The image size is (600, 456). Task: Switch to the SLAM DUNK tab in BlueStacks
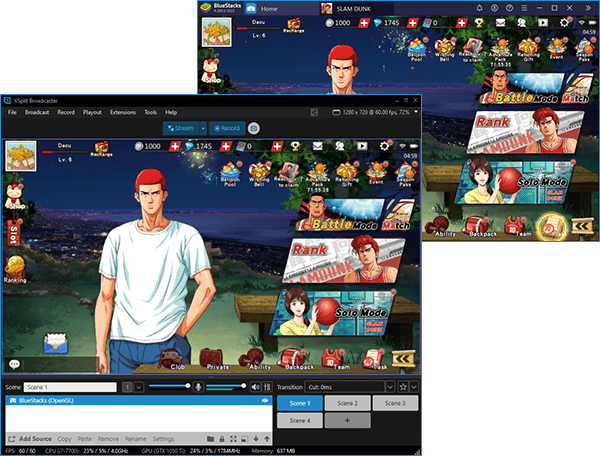[x=356, y=8]
